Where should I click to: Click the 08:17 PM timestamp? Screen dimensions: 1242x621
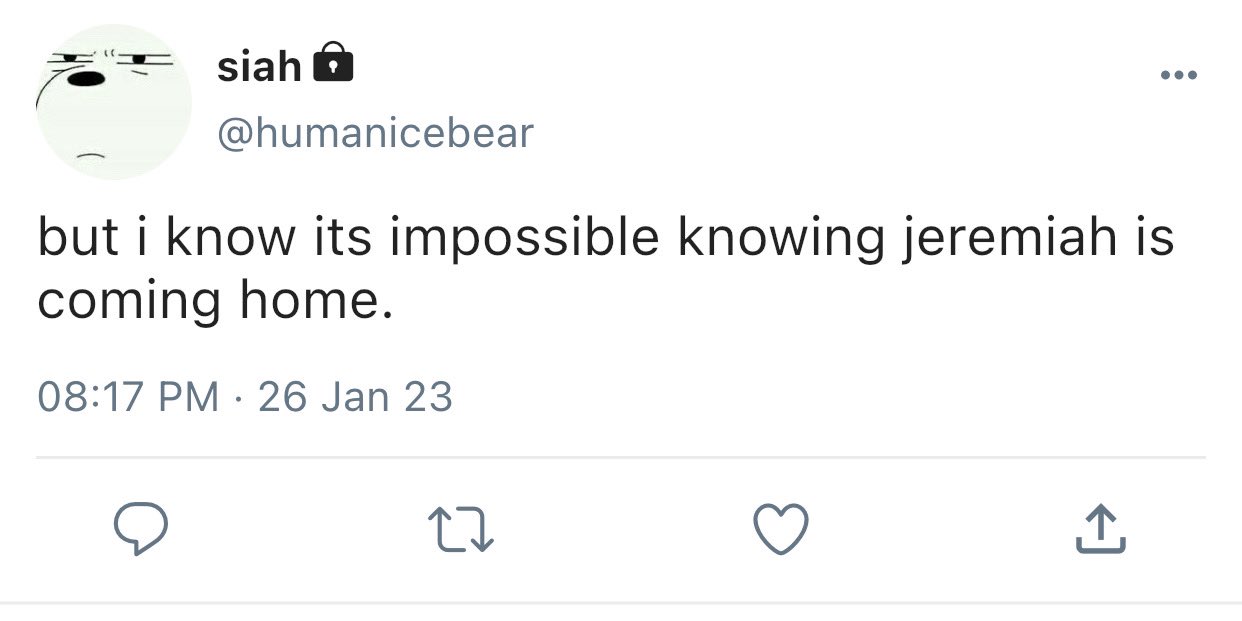click(128, 397)
